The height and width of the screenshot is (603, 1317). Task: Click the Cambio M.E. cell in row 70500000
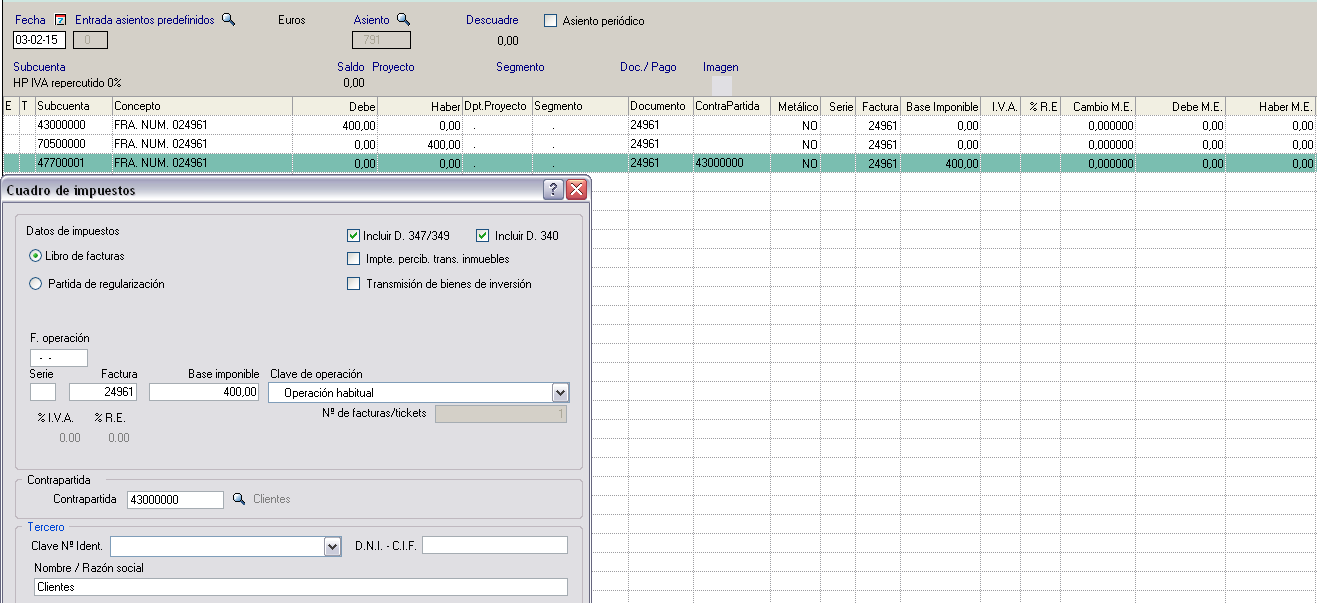[x=1098, y=145]
